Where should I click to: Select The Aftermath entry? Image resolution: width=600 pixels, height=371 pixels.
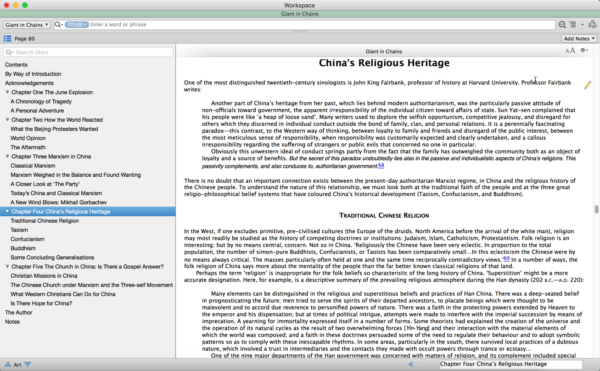28,147
